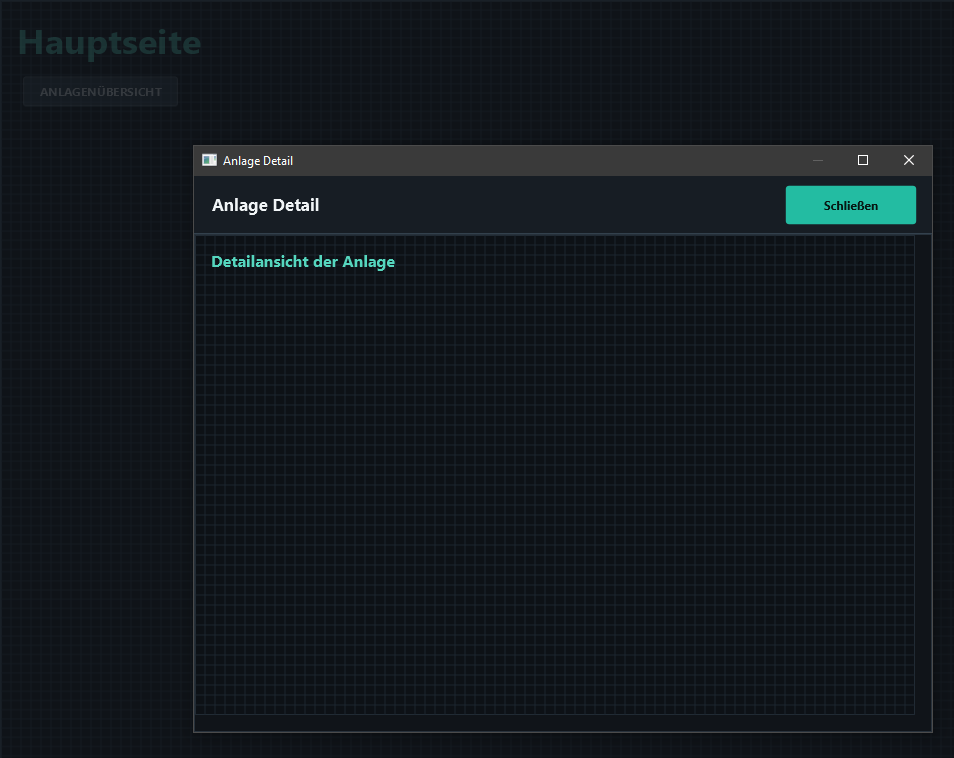Select the 'Detailansicht der Anlage' text
This screenshot has width=954, height=758.
coord(303,262)
